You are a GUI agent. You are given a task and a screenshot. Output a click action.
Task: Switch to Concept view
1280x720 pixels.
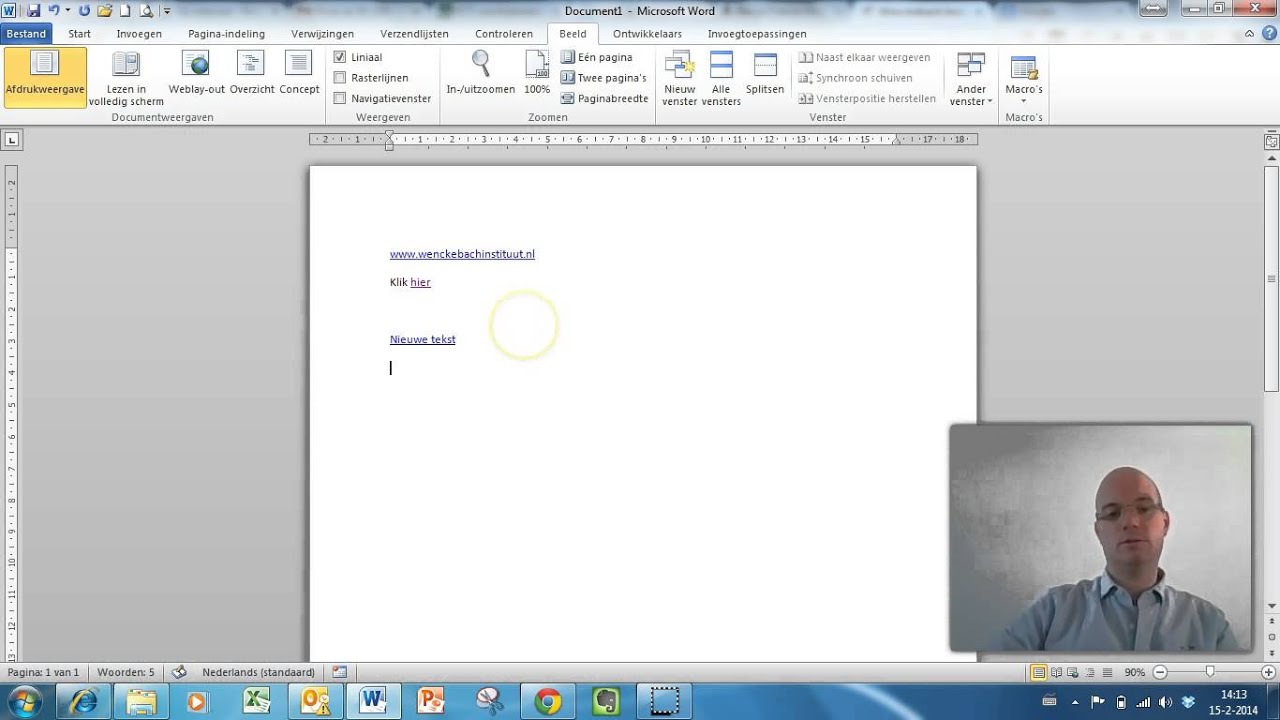tap(299, 74)
